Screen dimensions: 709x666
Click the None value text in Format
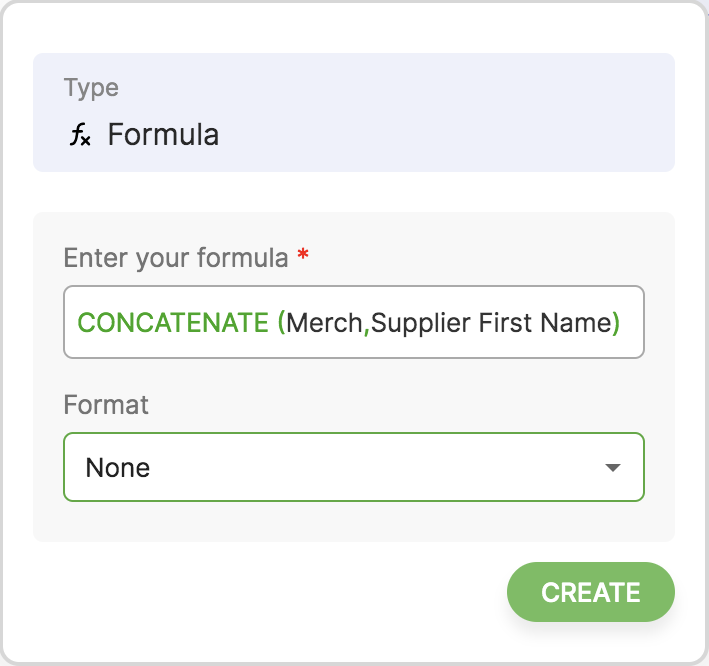pyautogui.click(x=118, y=467)
